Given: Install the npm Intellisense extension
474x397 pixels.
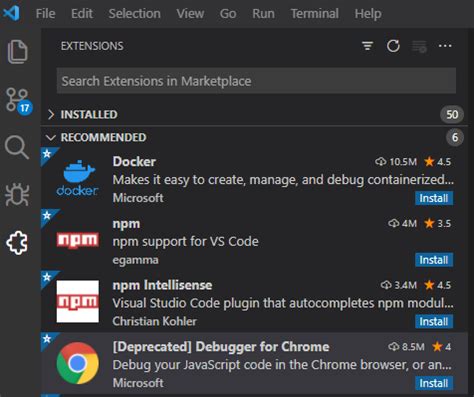Looking at the screenshot, I should point(434,321).
